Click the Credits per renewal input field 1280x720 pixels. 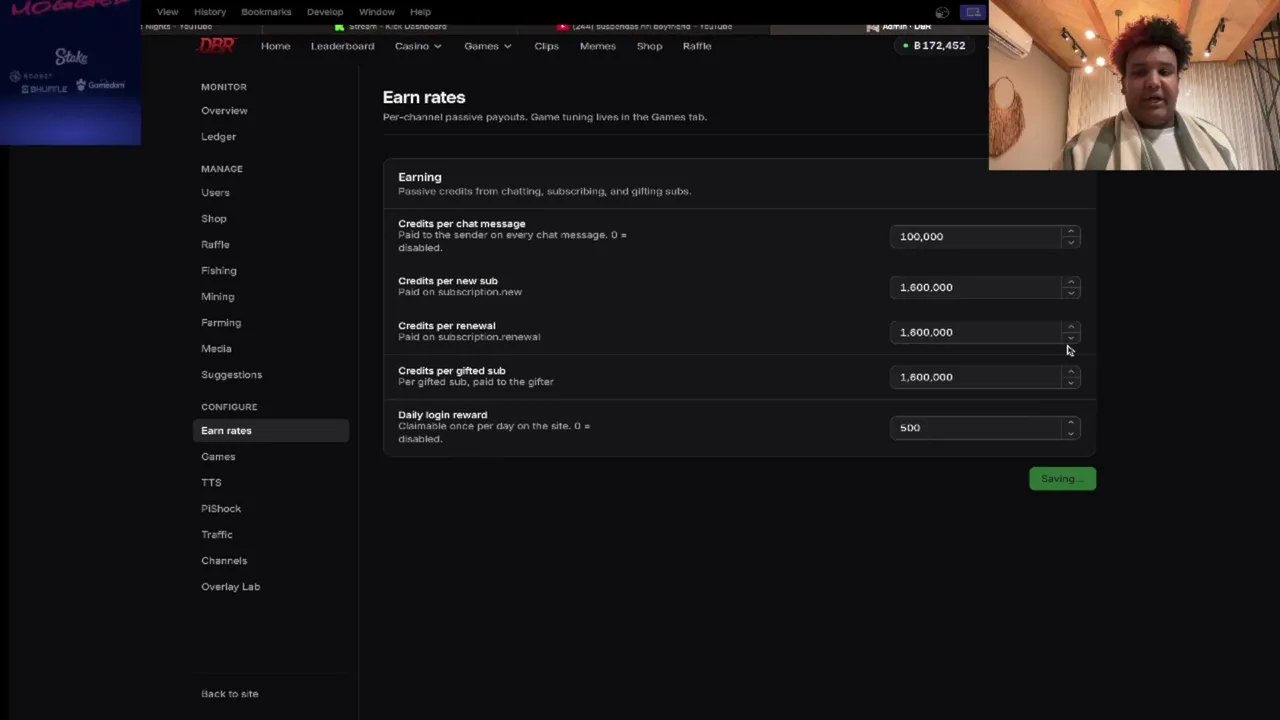[x=985, y=332]
